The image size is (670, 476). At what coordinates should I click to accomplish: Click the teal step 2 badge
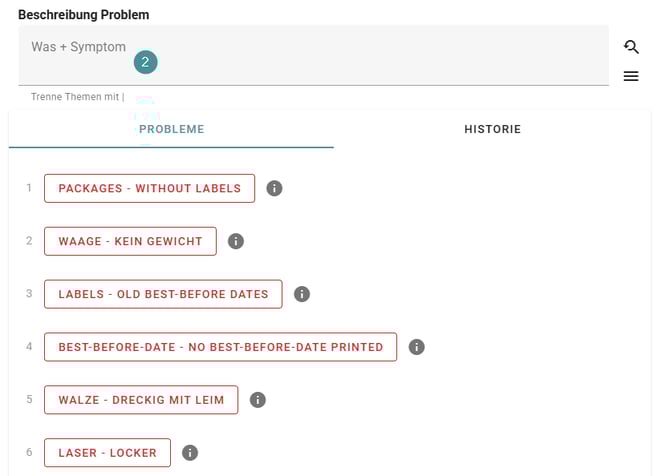click(x=146, y=62)
